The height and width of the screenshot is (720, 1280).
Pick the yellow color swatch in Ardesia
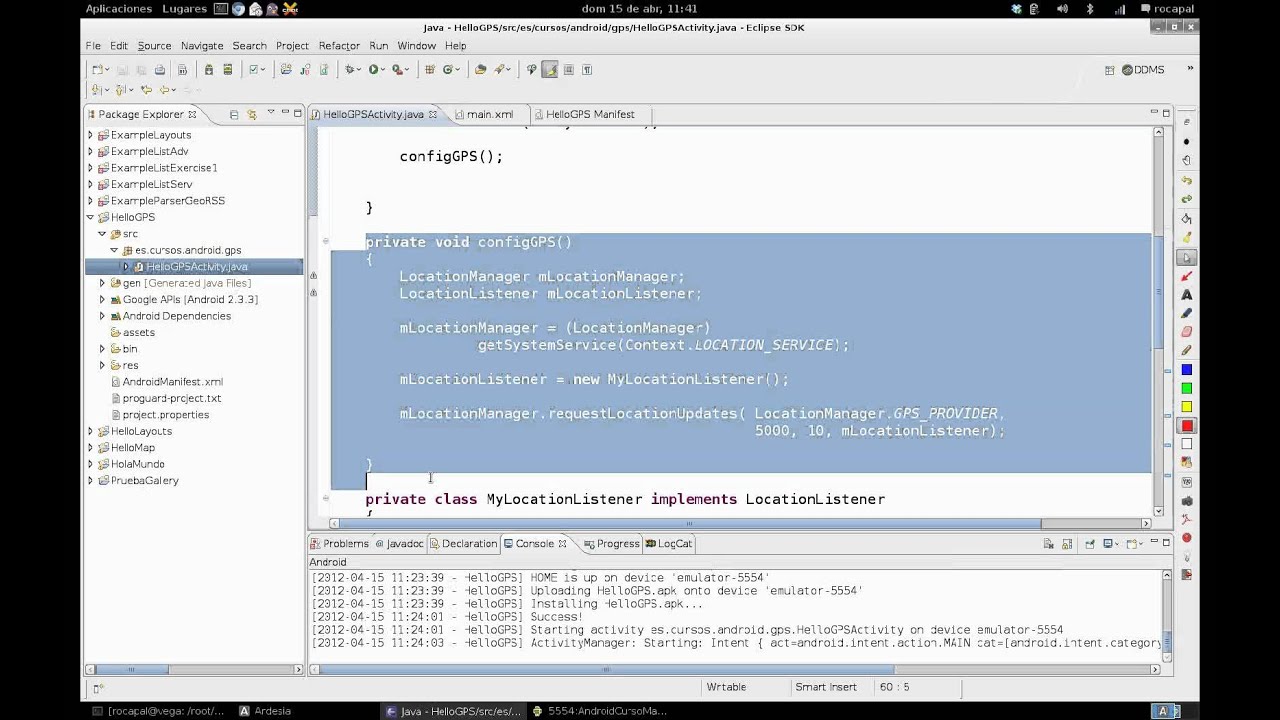coord(1187,406)
